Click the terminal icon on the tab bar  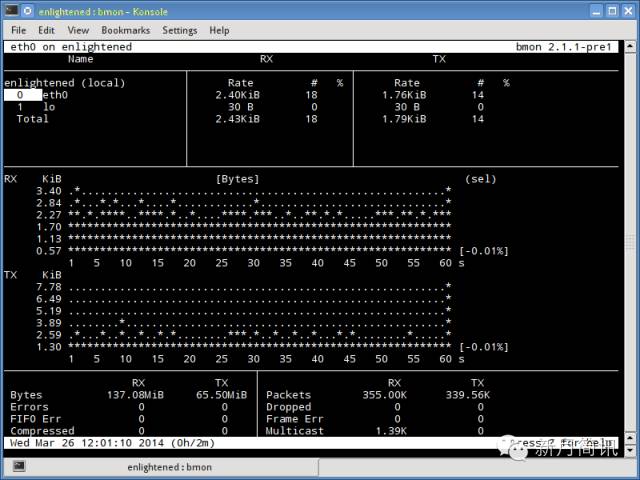point(19,465)
